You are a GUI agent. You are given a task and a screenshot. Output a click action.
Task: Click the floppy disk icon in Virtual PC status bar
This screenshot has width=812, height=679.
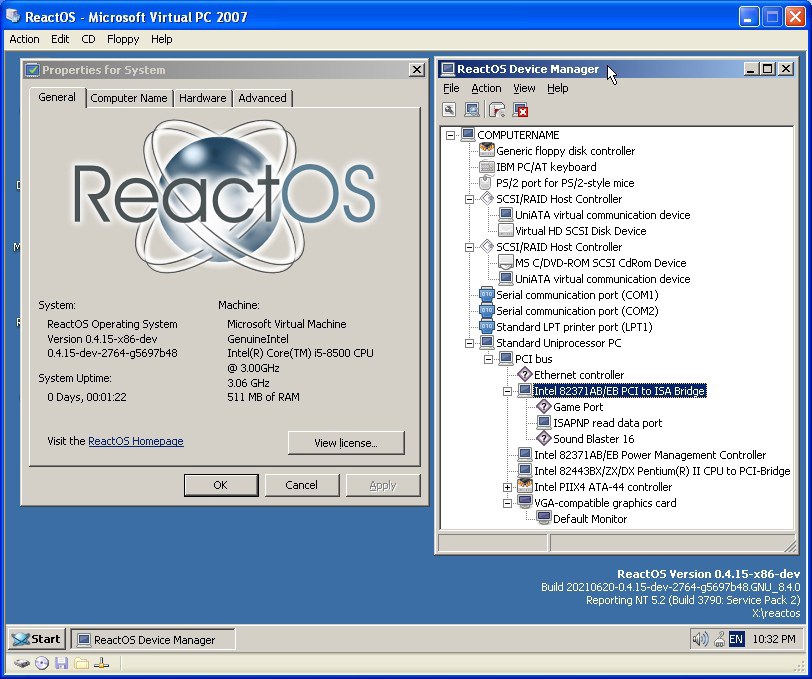(x=62, y=663)
